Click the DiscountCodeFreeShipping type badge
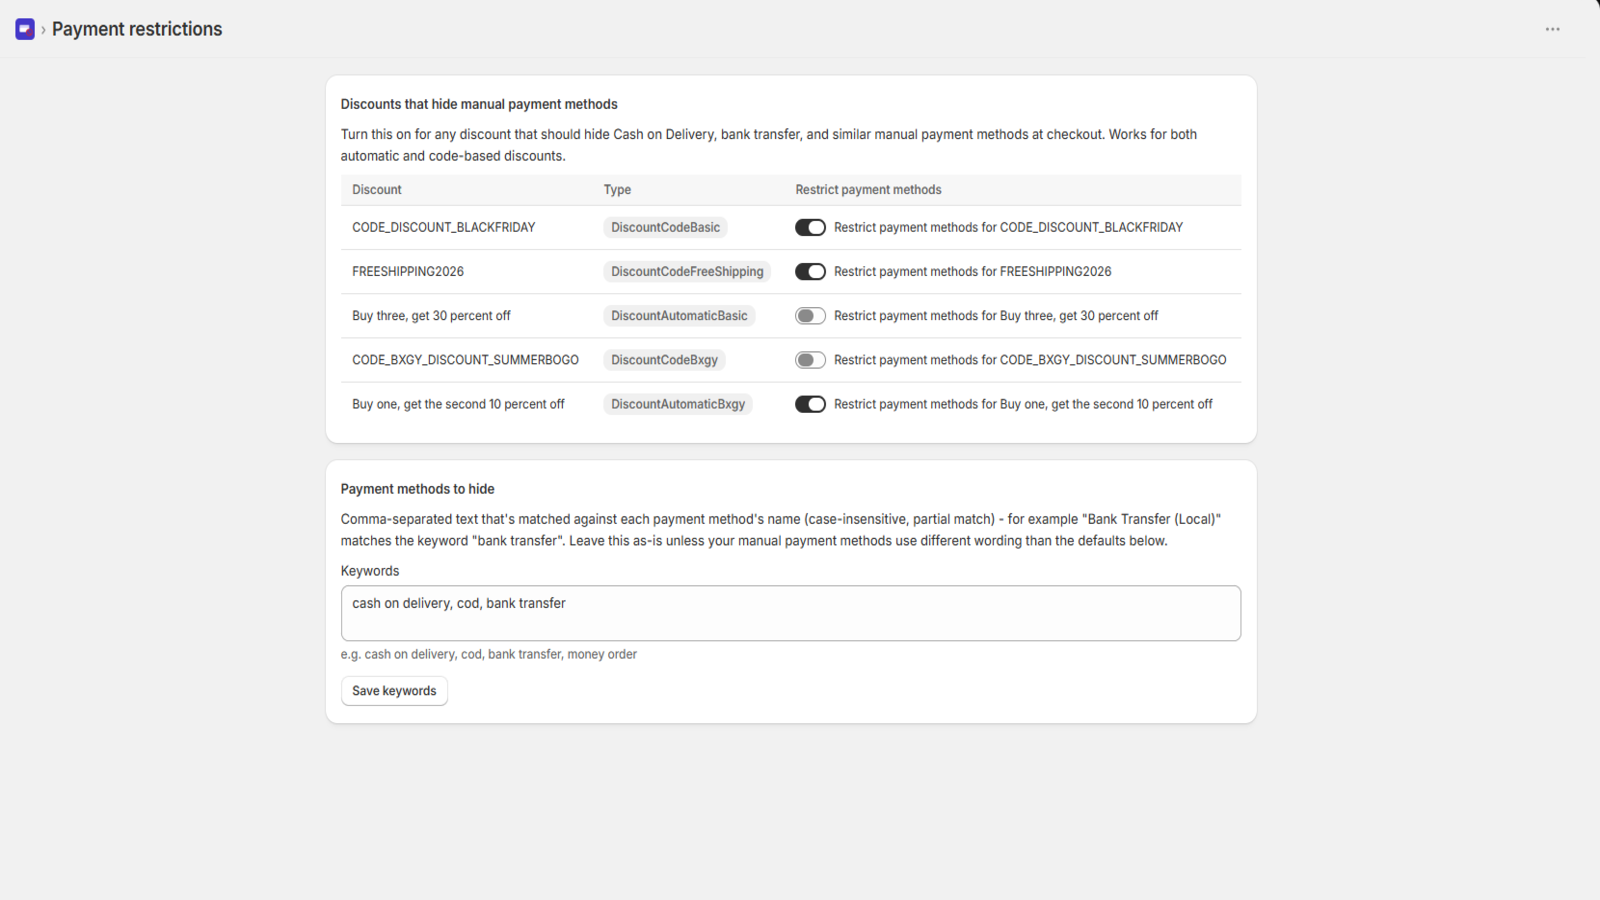 [x=687, y=272]
